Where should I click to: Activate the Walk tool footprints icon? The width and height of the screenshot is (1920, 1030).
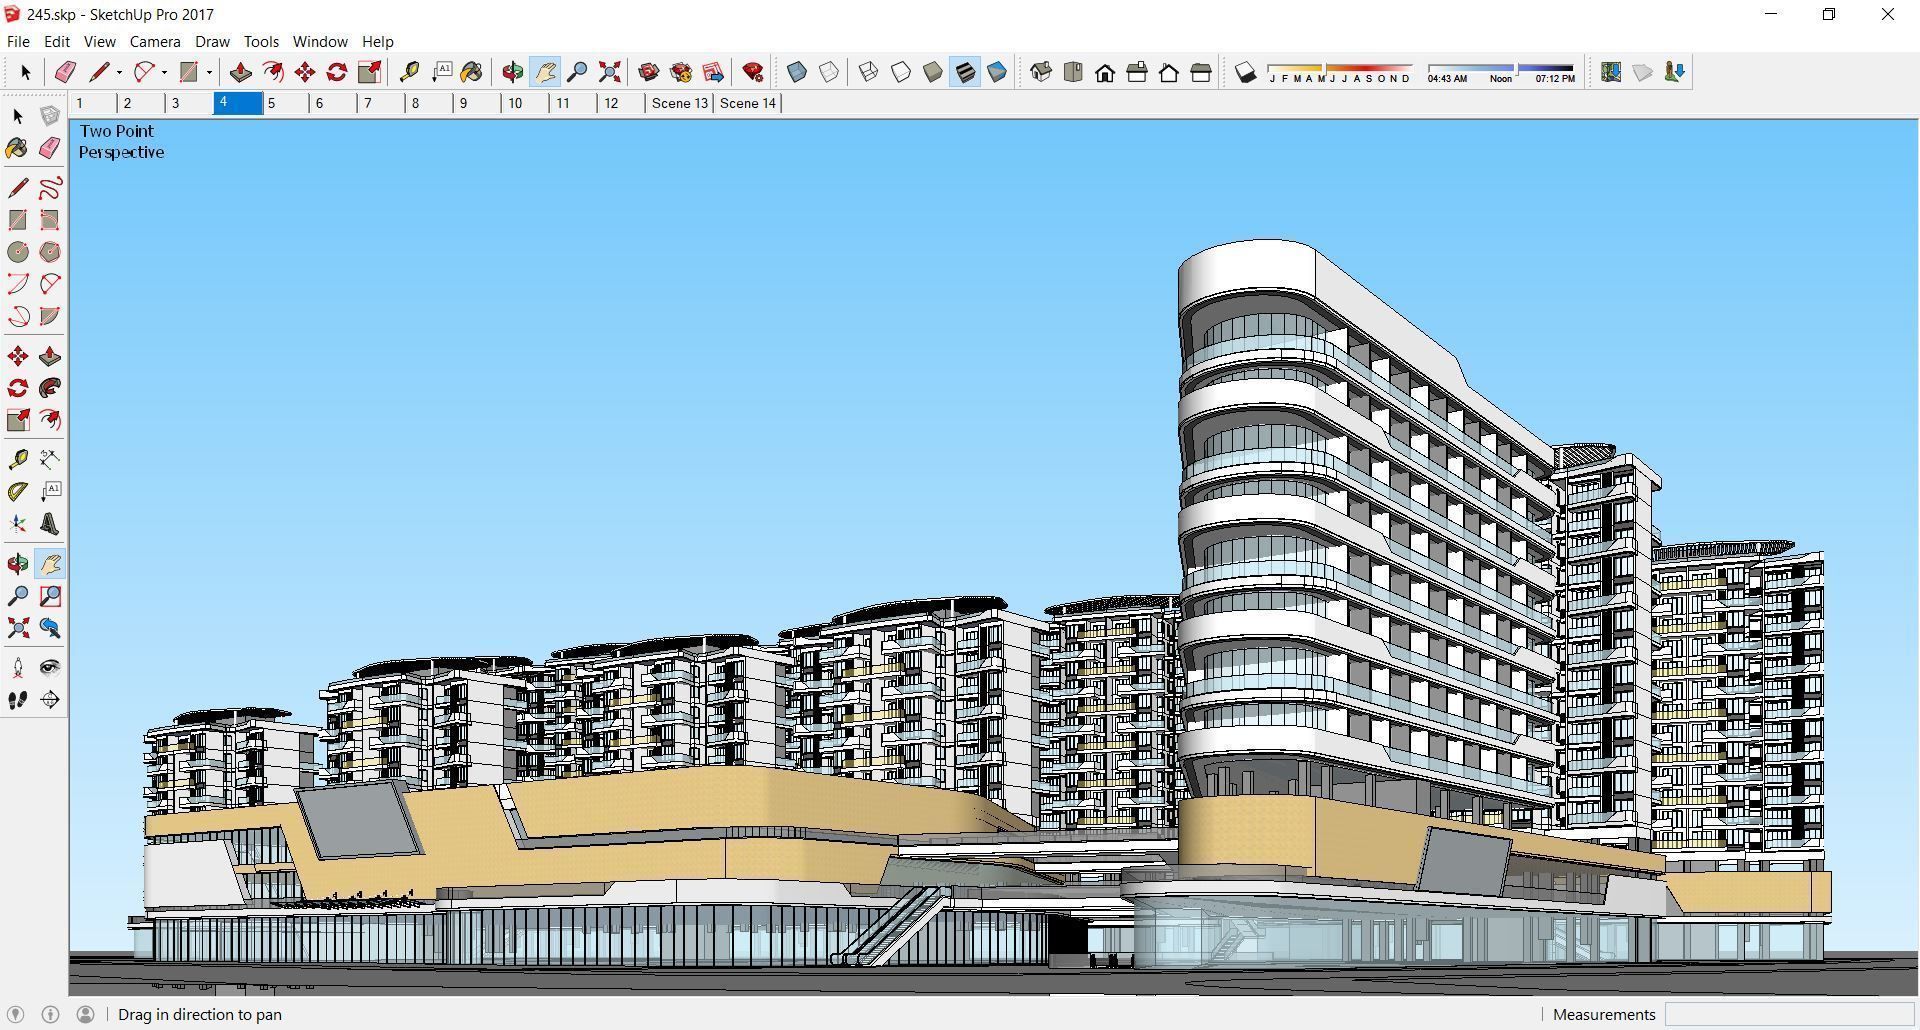coord(18,700)
